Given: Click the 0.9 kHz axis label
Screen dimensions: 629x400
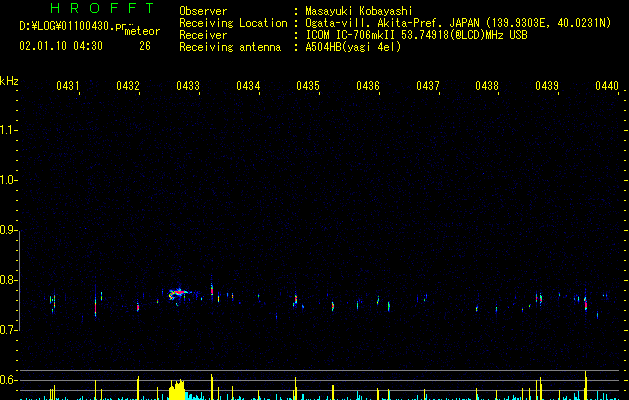Looking at the screenshot, I should (x=8, y=230).
